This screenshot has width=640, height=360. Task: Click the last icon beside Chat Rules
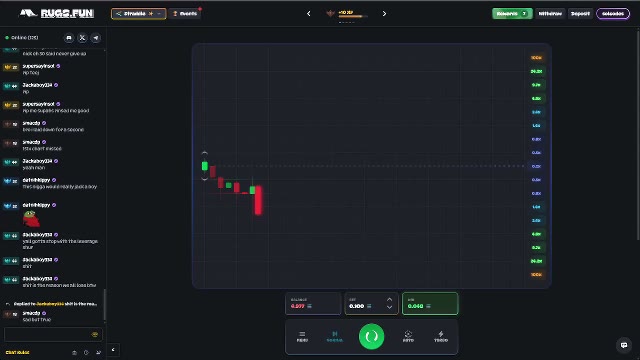pyautogui.click(x=98, y=353)
